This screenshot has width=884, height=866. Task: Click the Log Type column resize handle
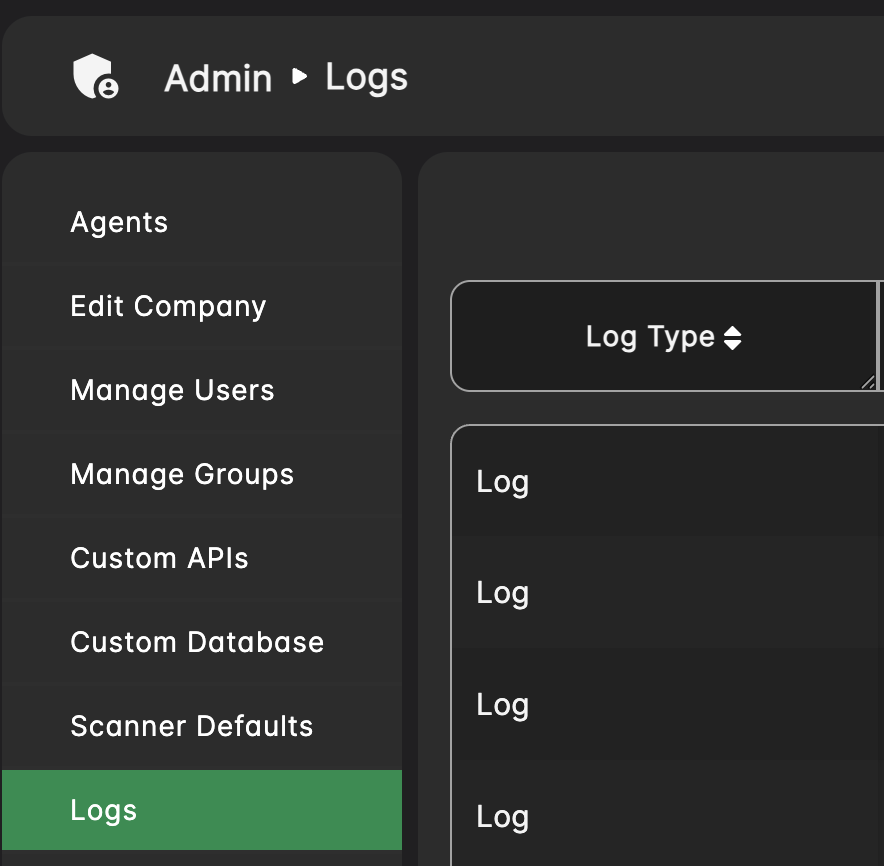point(867,382)
